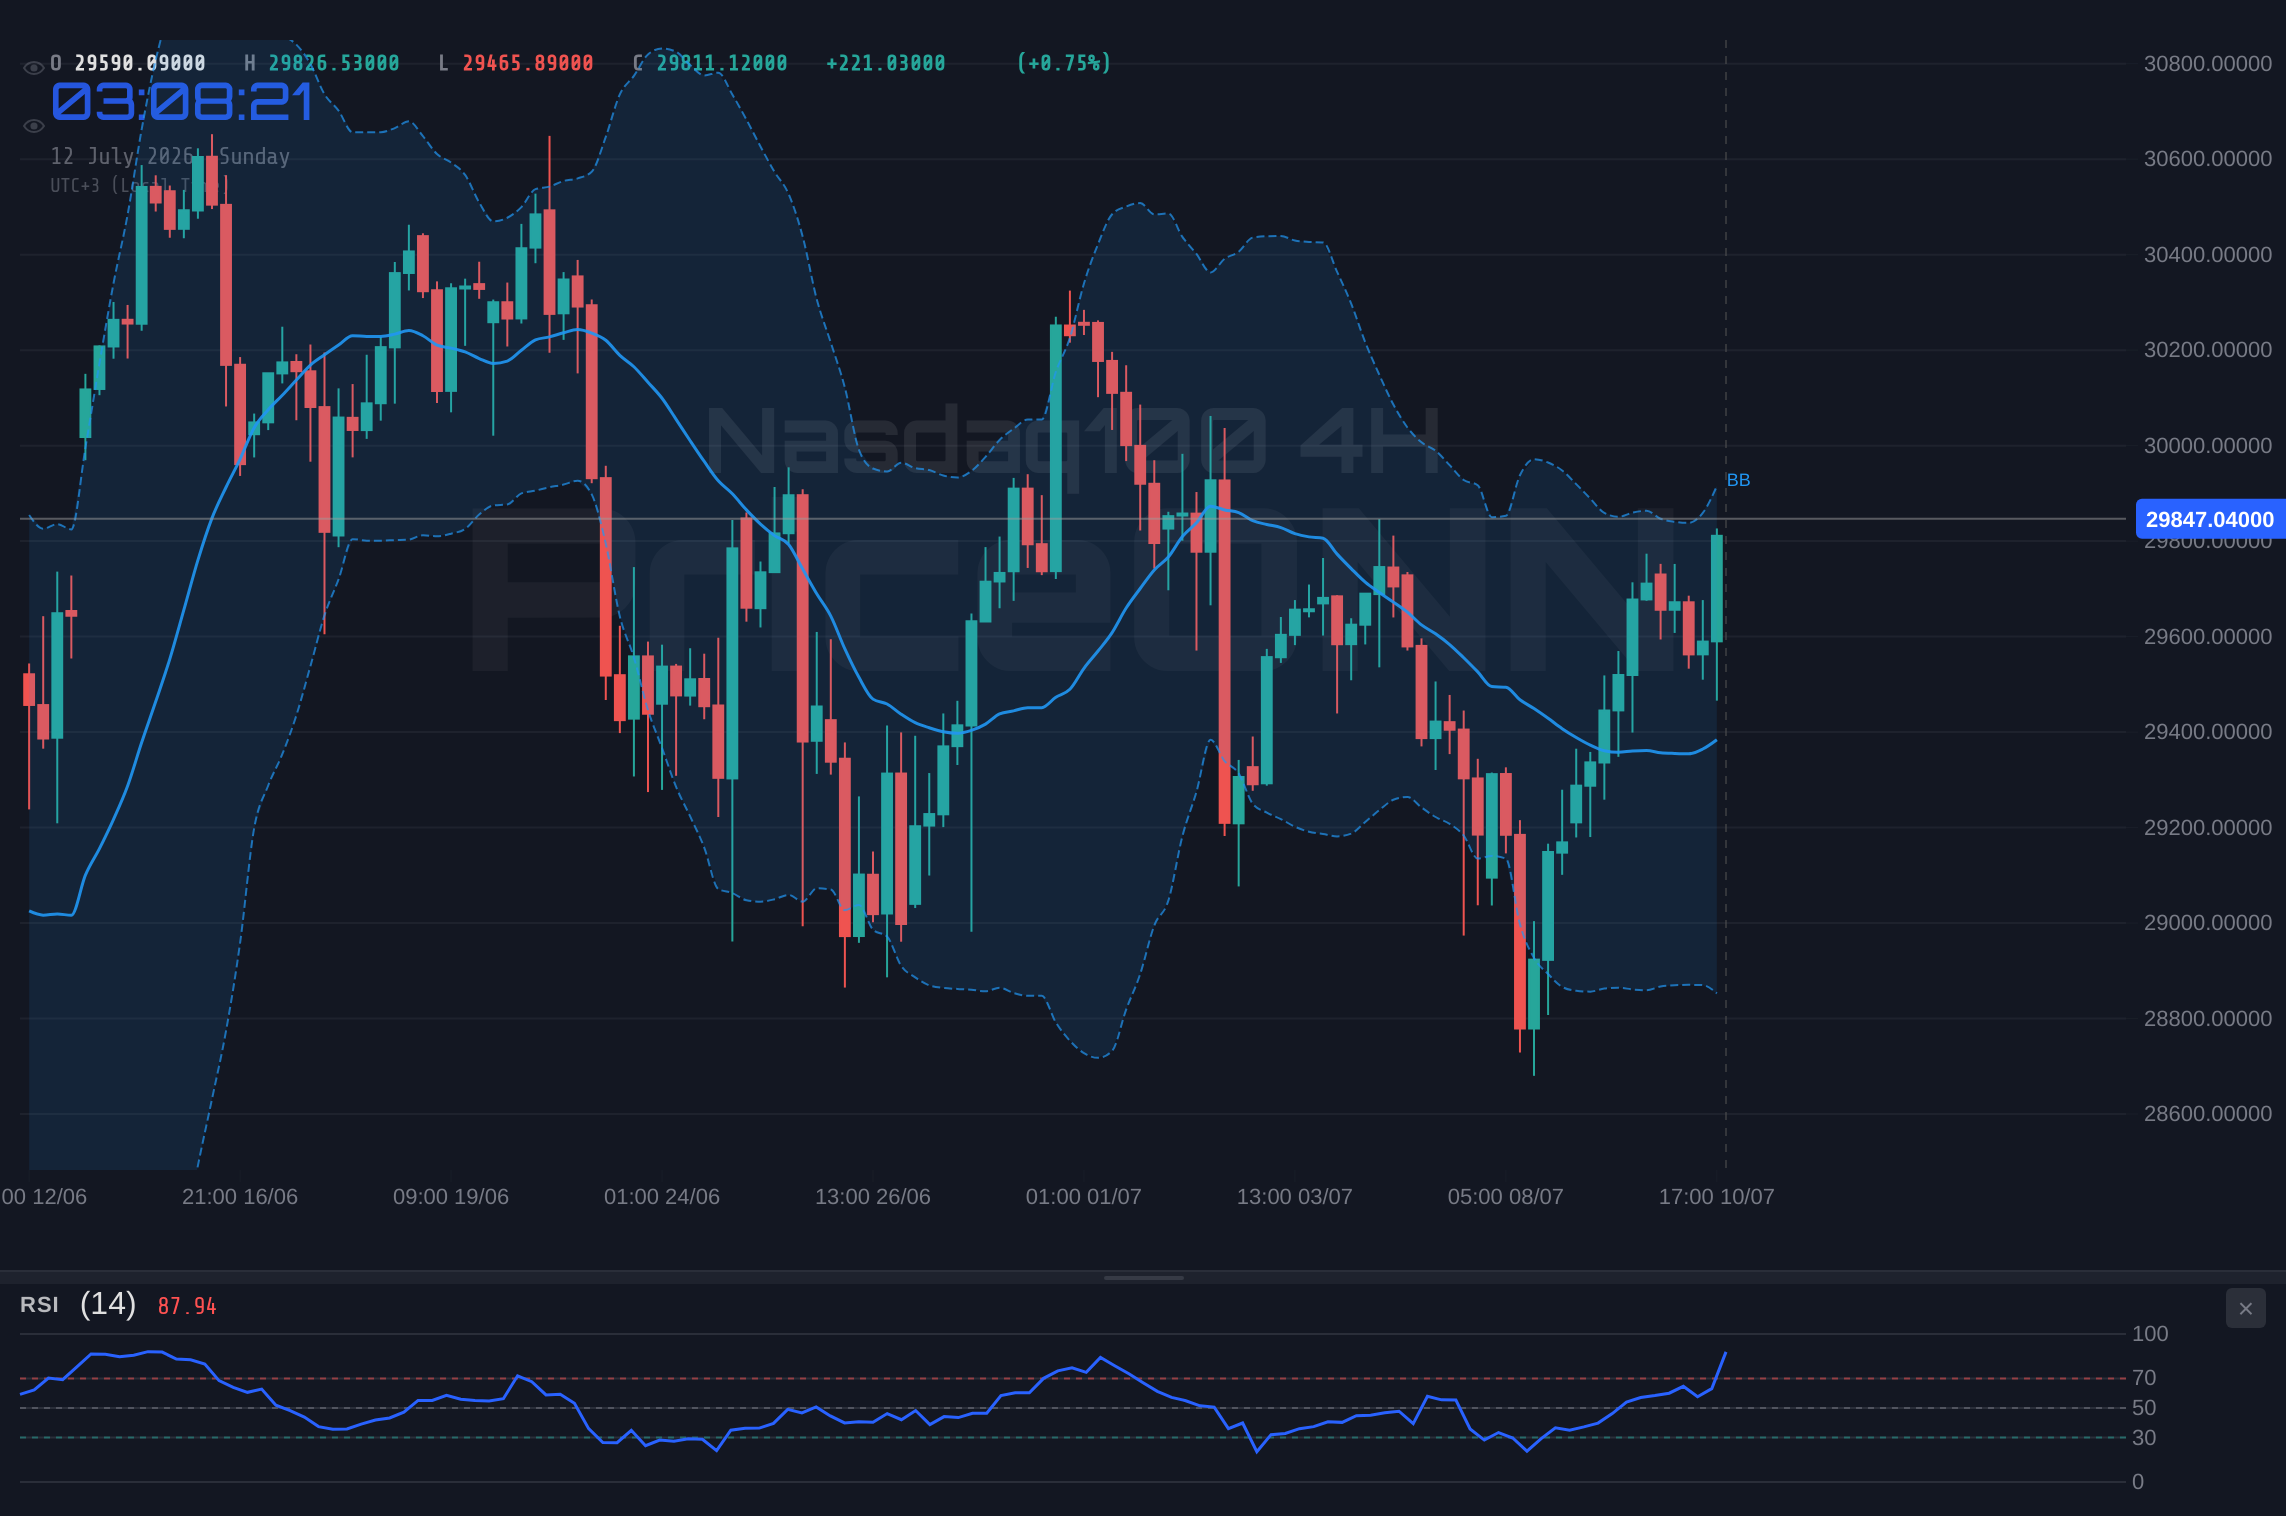This screenshot has height=1516, width=2286.
Task: Click the 28800.00000 price axis label
Action: coord(2208,1019)
